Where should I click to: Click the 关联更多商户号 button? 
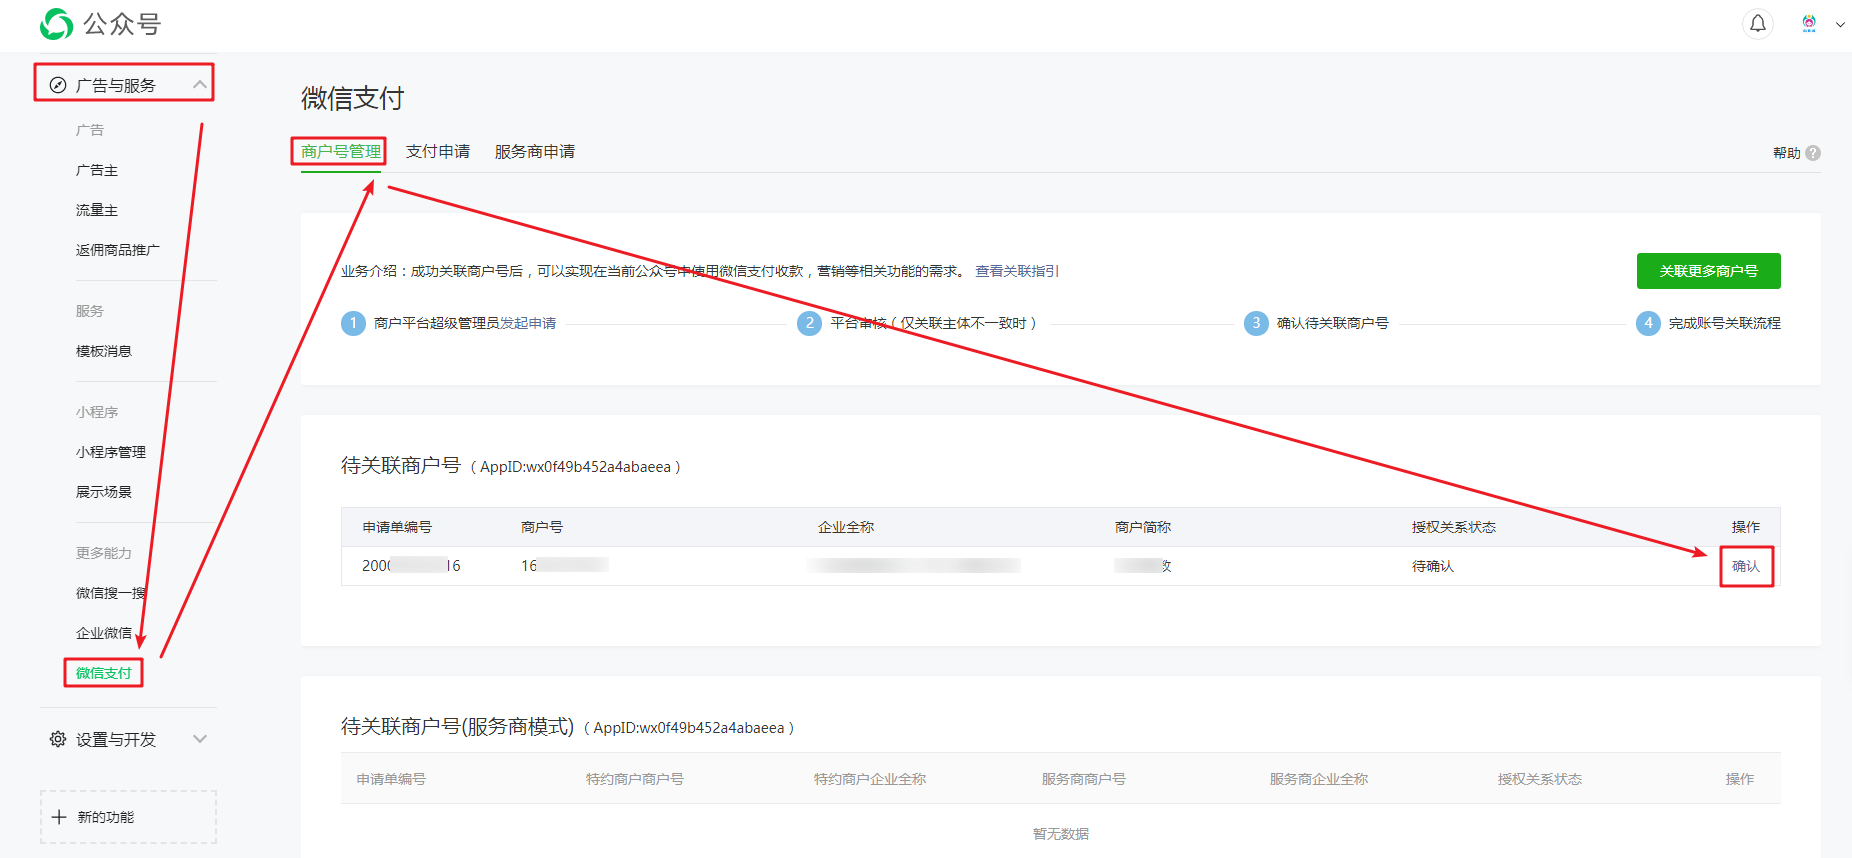pyautogui.click(x=1708, y=271)
